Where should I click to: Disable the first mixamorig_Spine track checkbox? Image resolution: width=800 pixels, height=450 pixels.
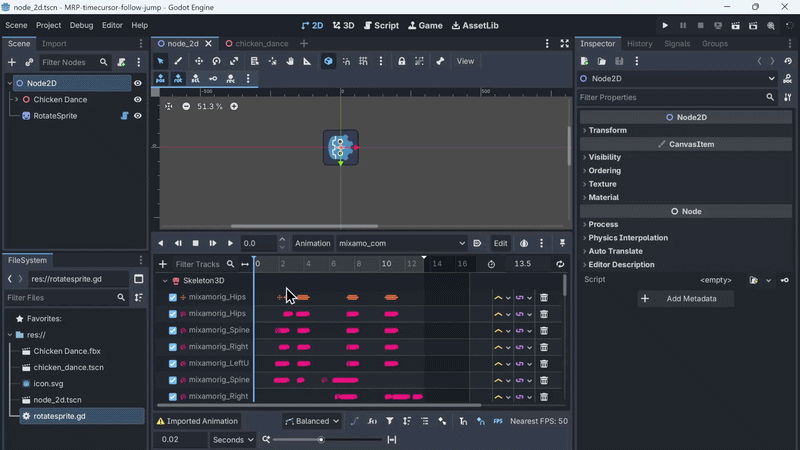[x=173, y=330]
